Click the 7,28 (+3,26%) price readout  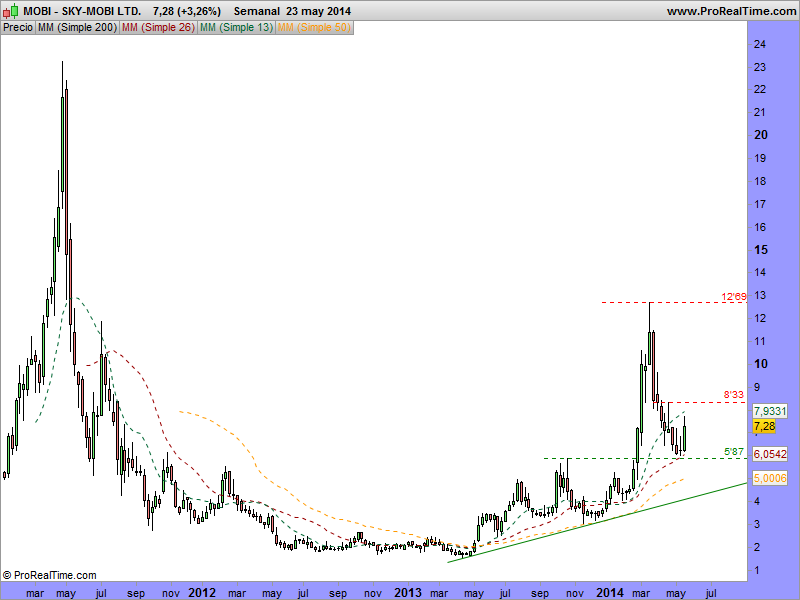click(187, 11)
